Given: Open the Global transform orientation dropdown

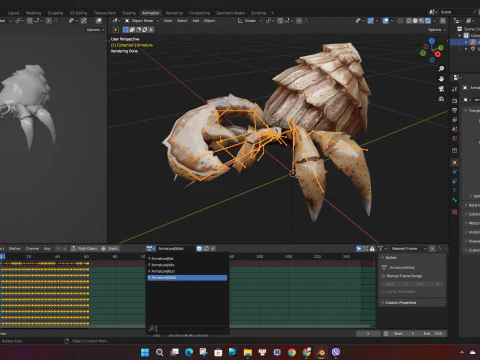Looking at the screenshot, I should (250, 21).
